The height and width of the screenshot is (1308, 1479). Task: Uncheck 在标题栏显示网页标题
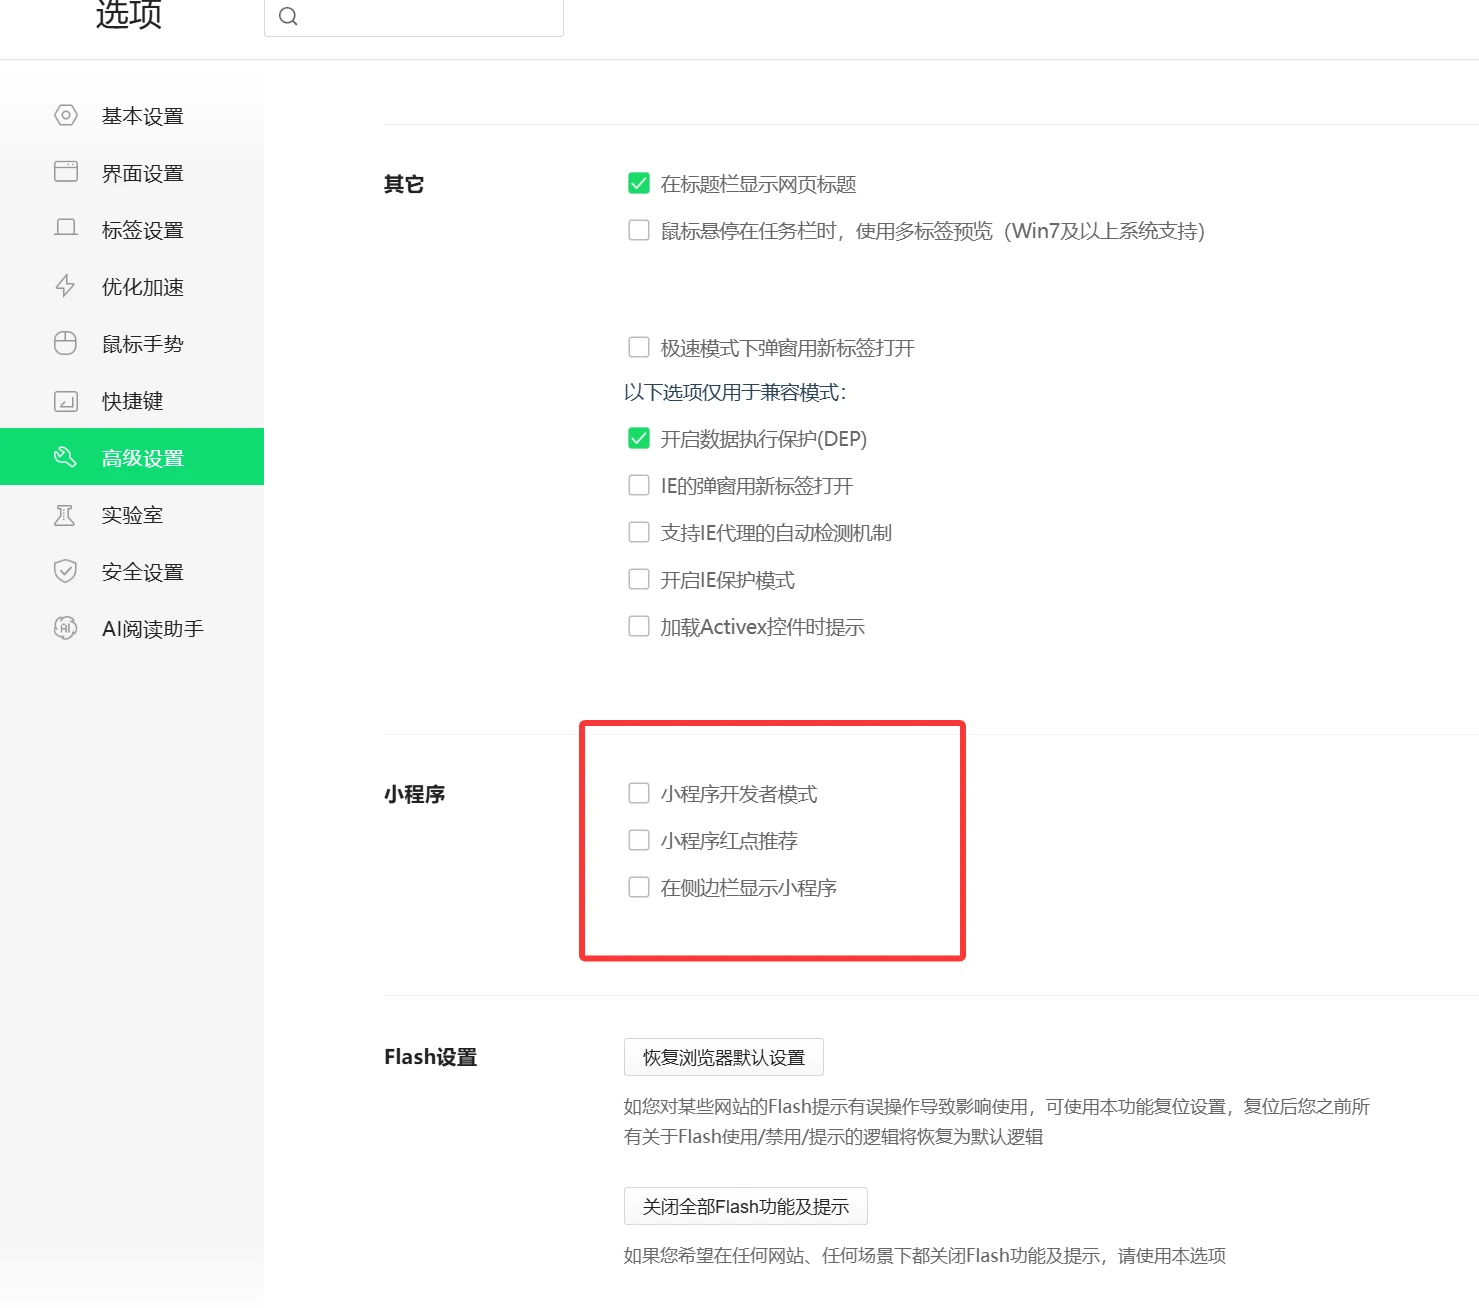639,183
